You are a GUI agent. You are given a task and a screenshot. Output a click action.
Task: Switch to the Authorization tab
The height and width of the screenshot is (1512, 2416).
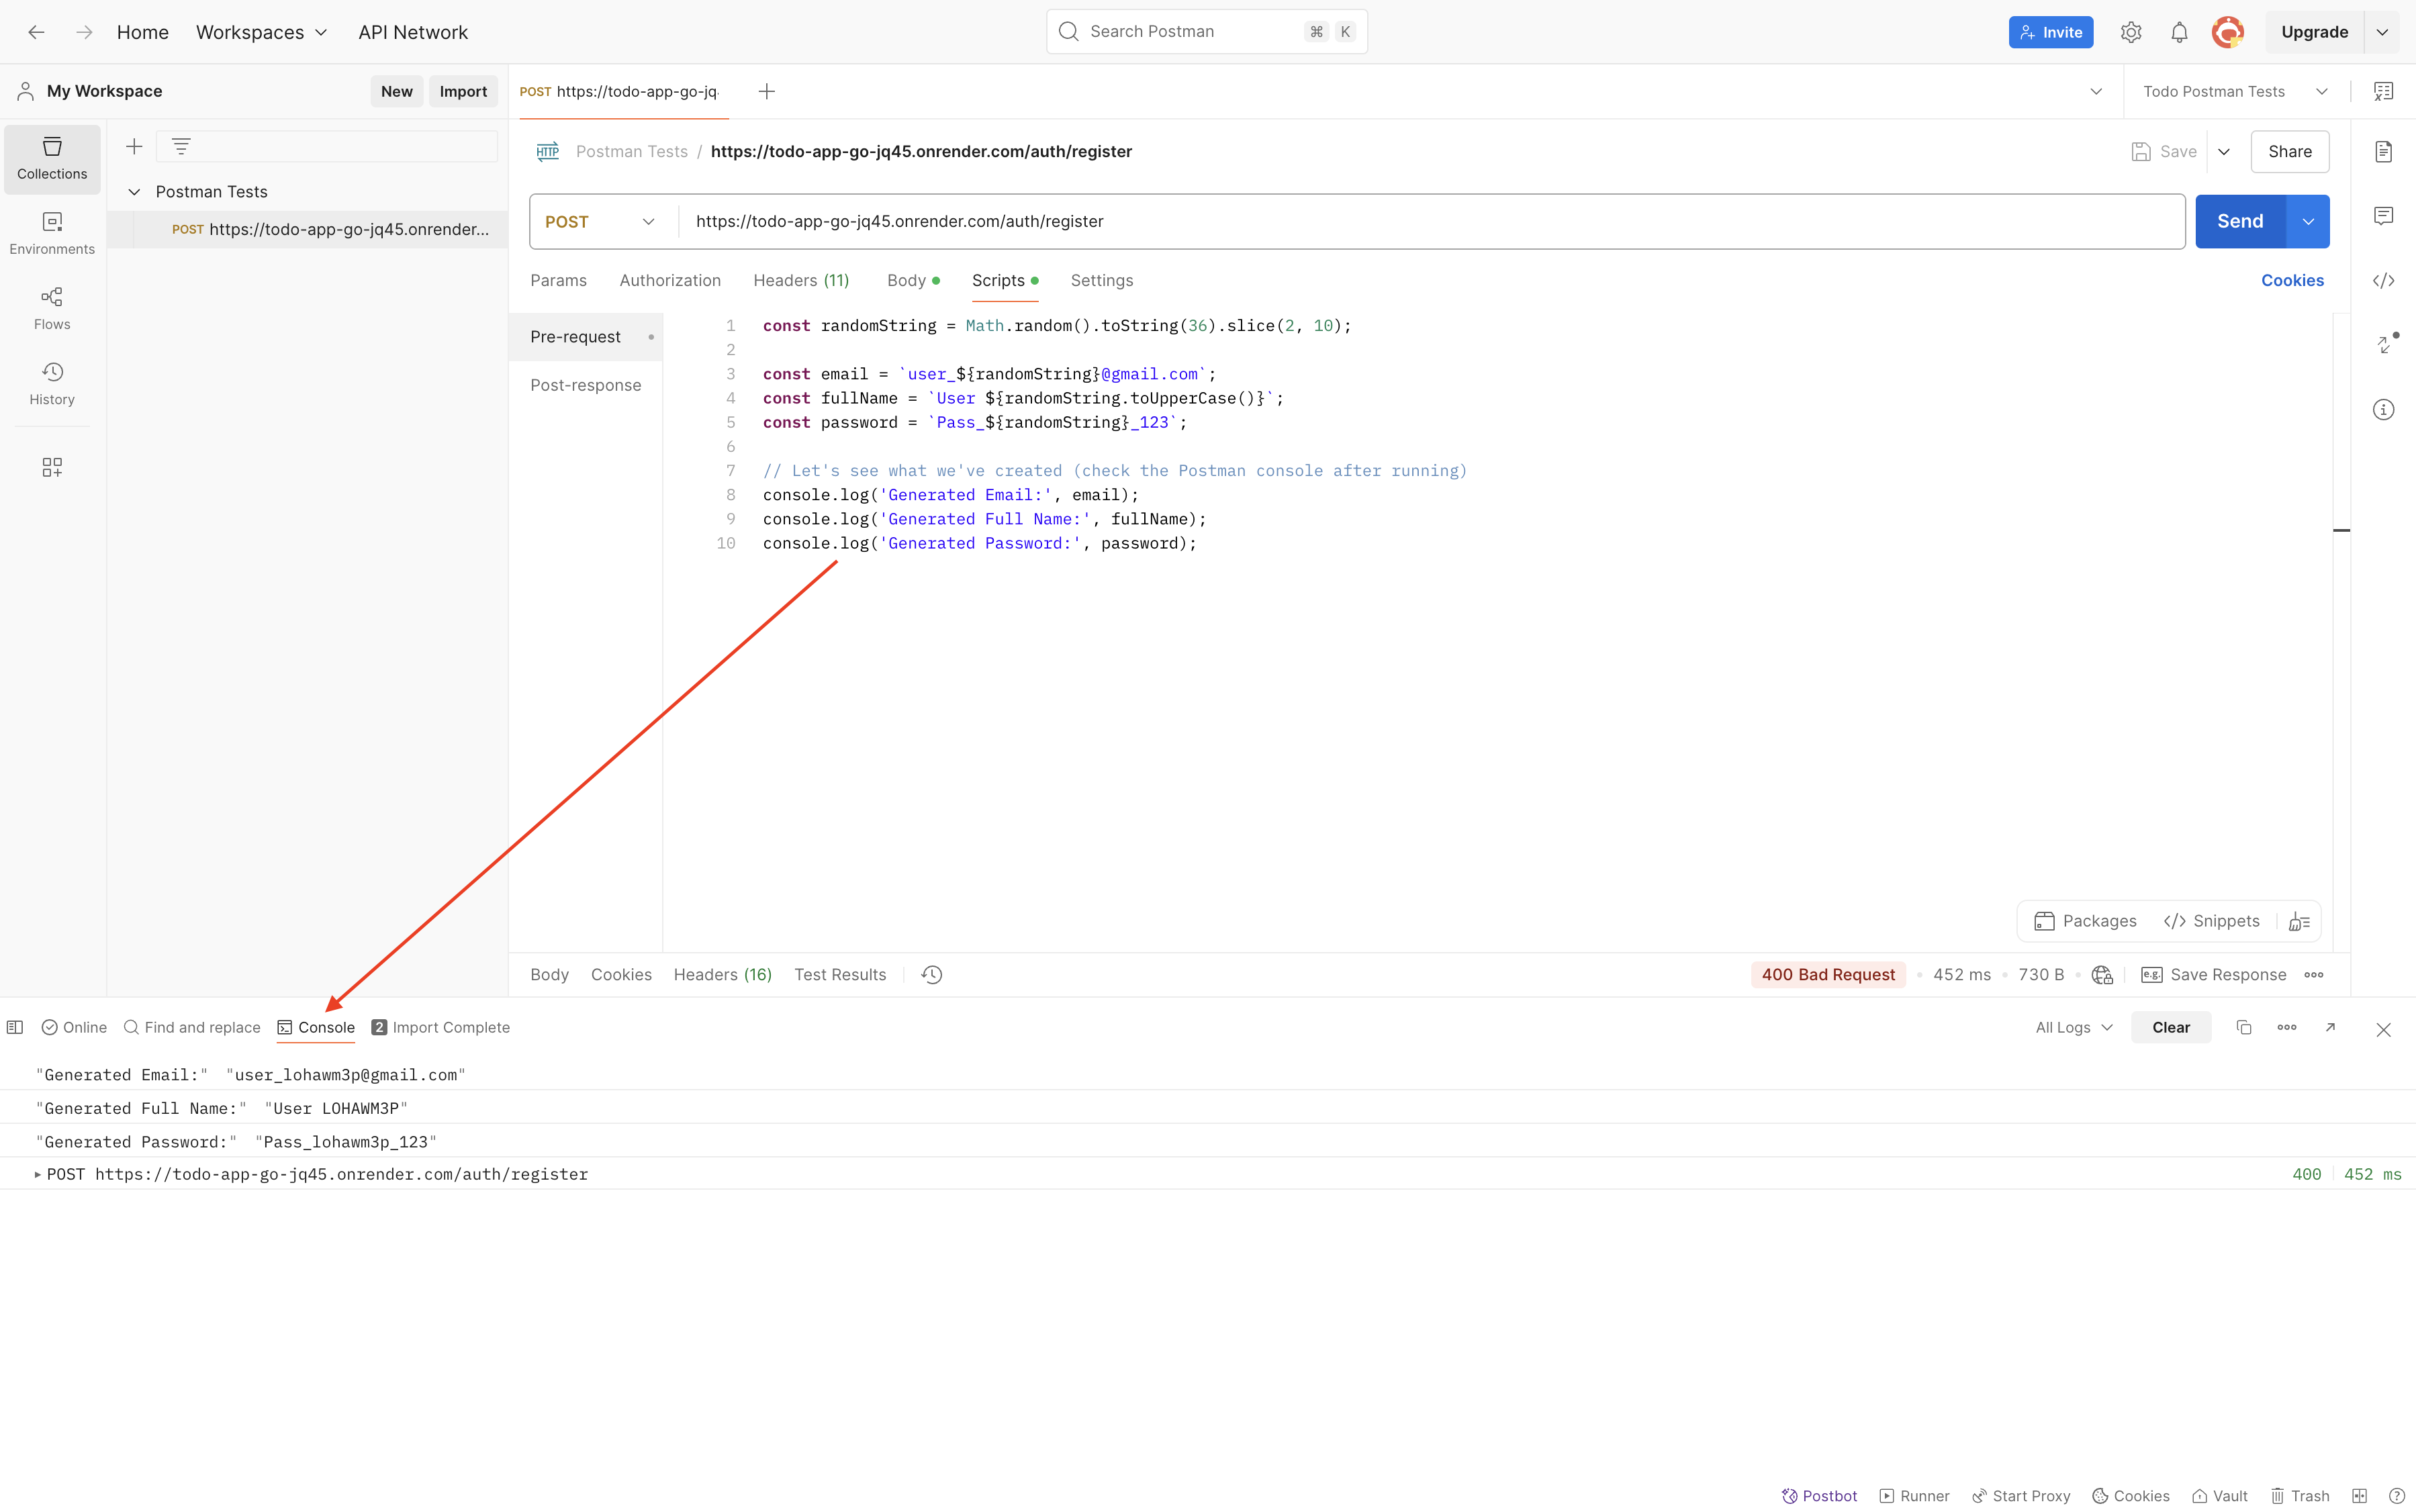[670, 281]
